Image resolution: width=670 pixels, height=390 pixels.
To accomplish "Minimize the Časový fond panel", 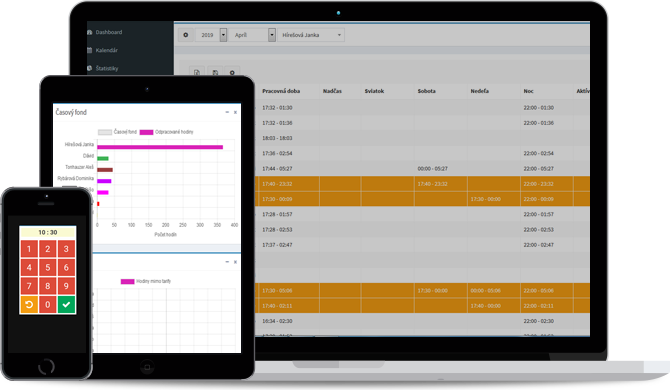I will coord(227,112).
